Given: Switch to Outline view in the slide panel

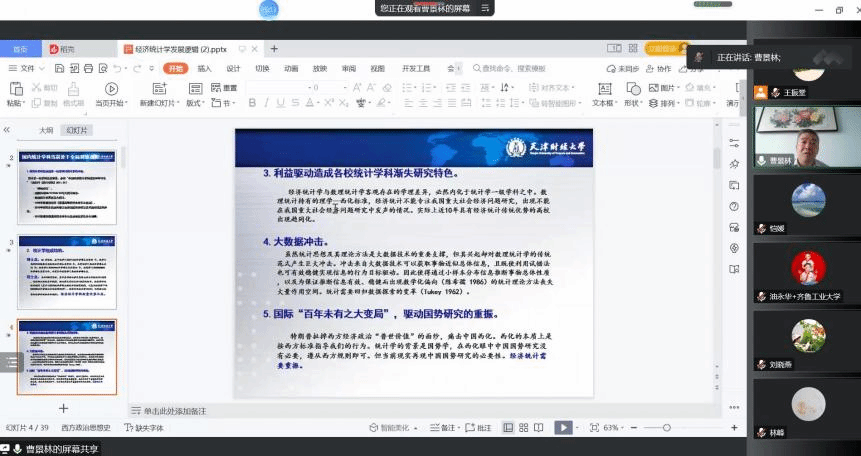Looking at the screenshot, I should 46,130.
